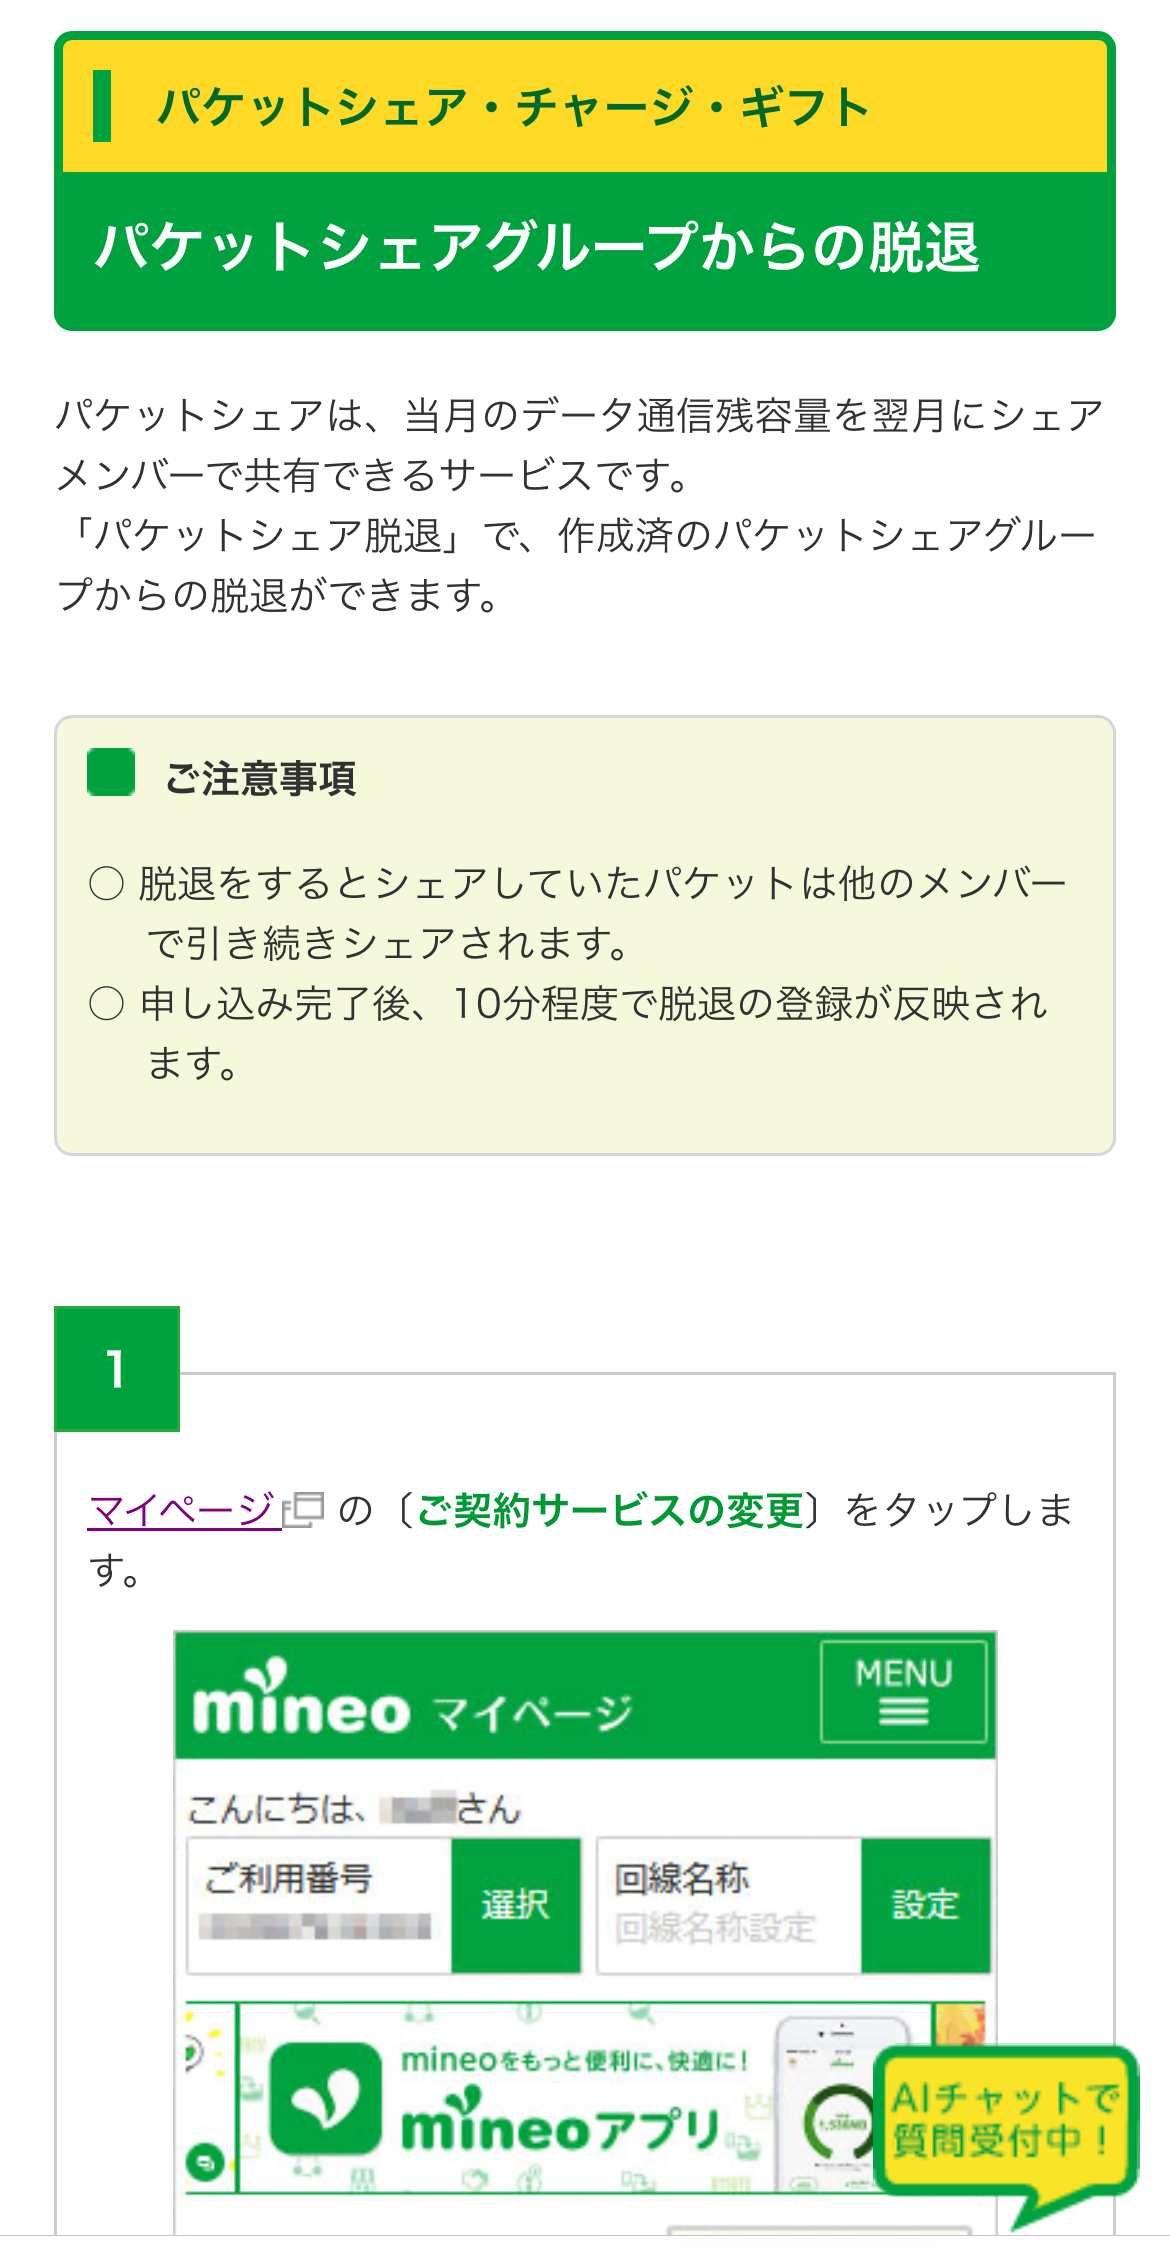This screenshot has height=2247, width=1170.
Task: Tap the green mineo app leaf icon
Action: (325, 2098)
